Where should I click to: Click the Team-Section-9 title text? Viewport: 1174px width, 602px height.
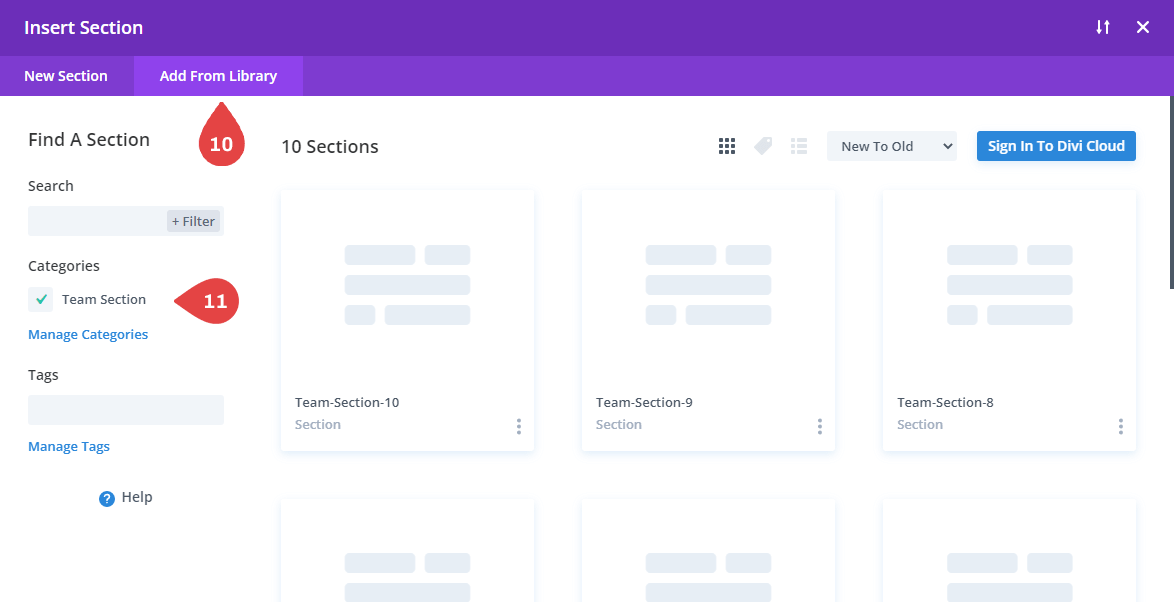click(644, 403)
